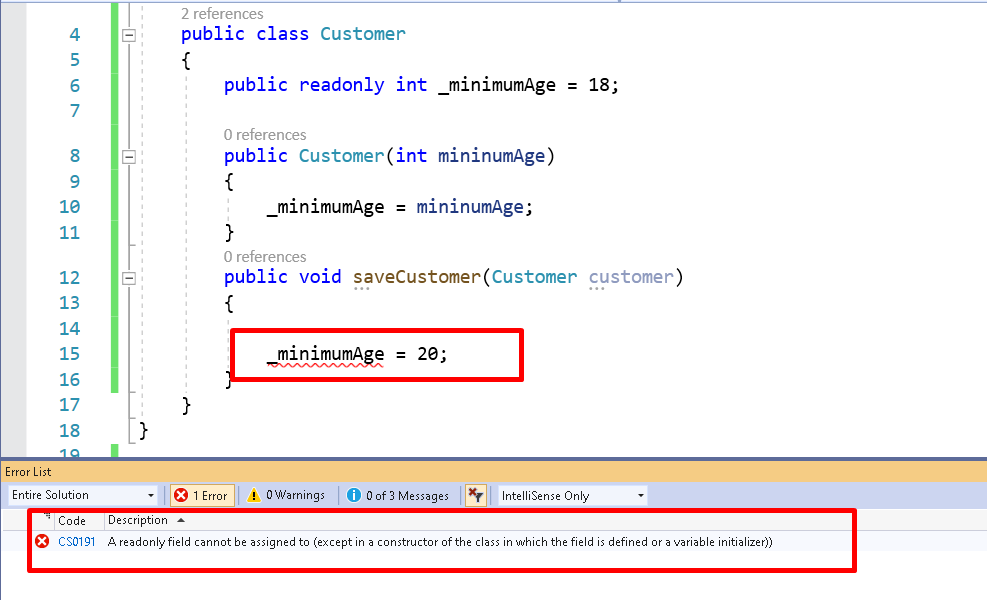Open the Entire Solution scope dropdown
Image resolution: width=987 pixels, height=600 pixels.
[152, 494]
